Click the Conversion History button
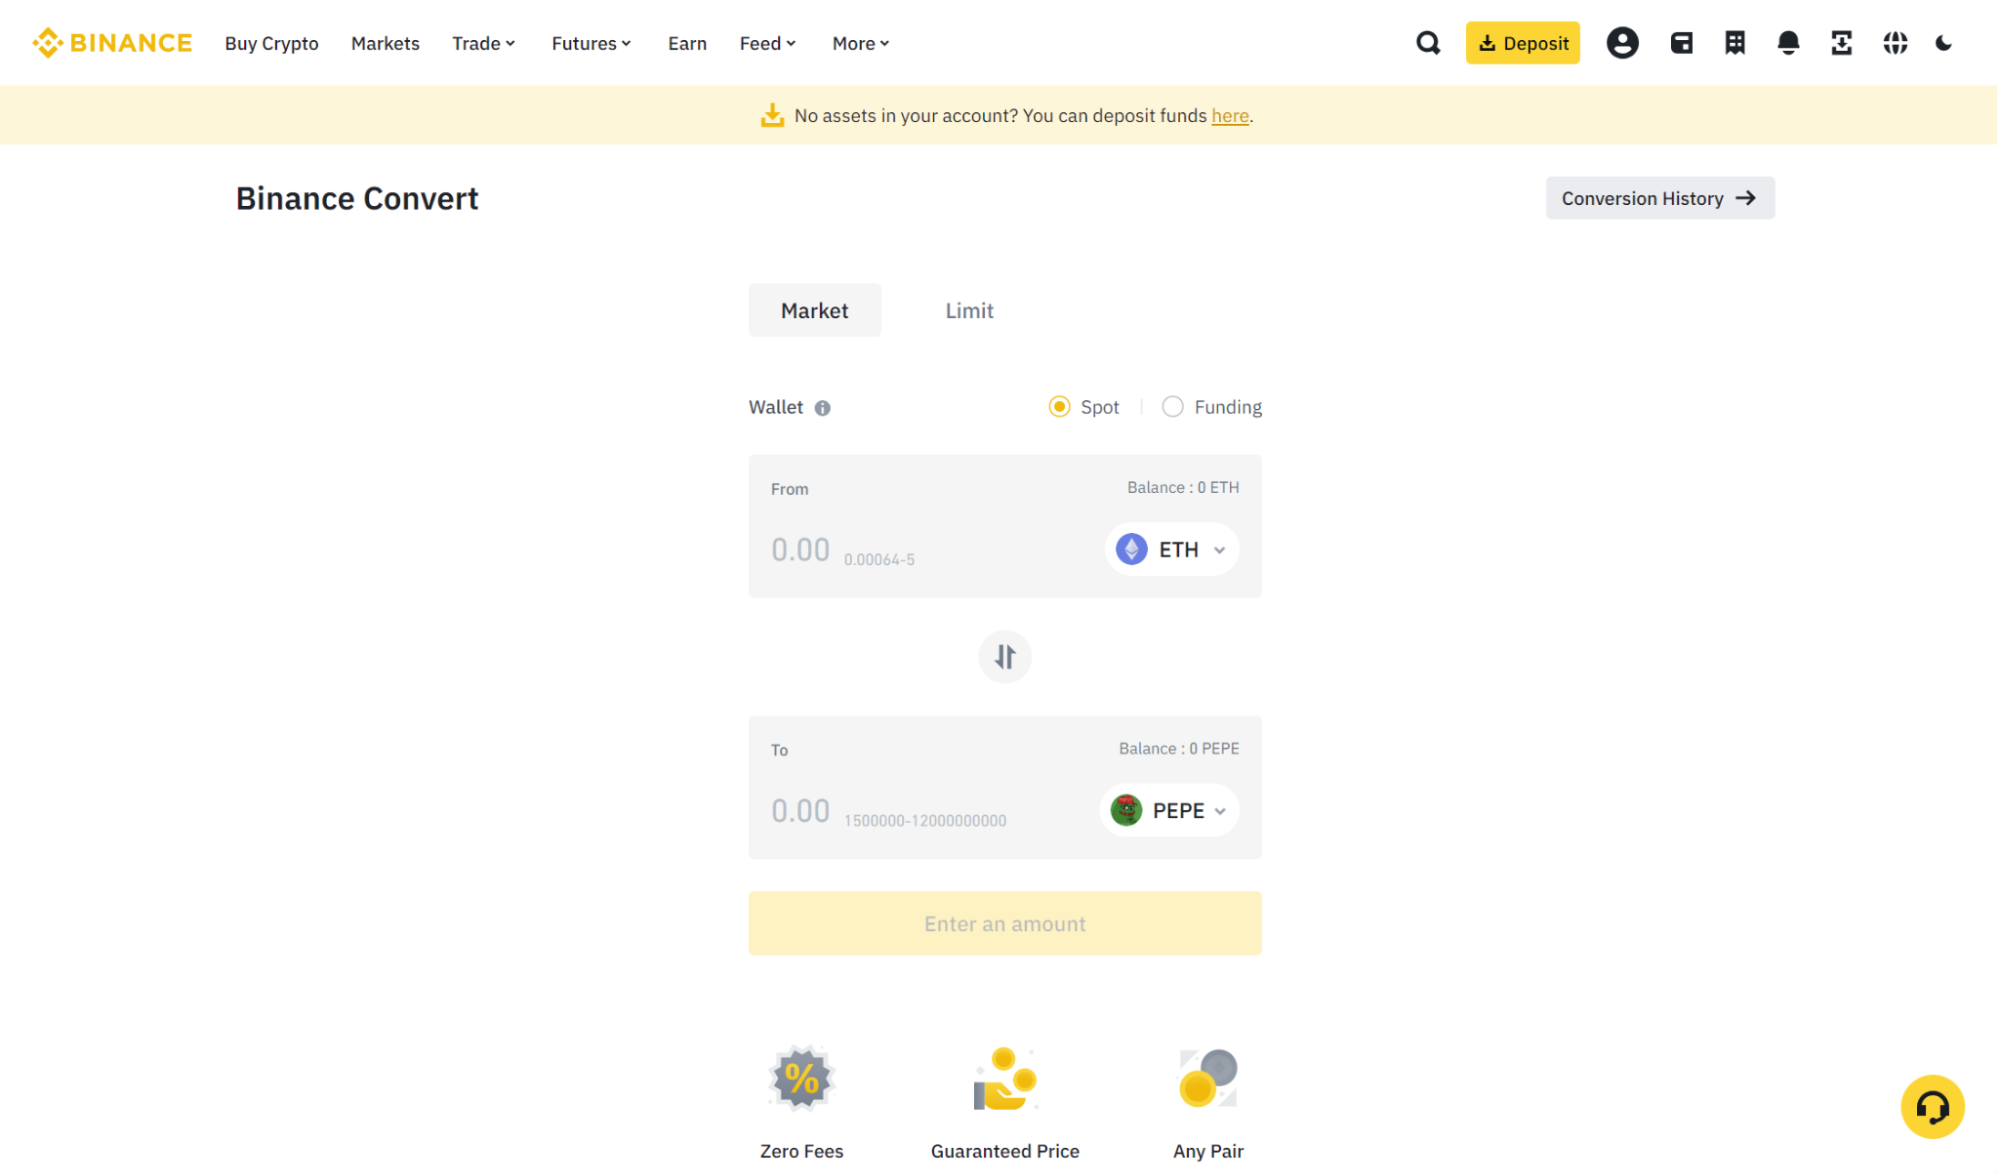1999x1174 pixels. click(x=1659, y=198)
